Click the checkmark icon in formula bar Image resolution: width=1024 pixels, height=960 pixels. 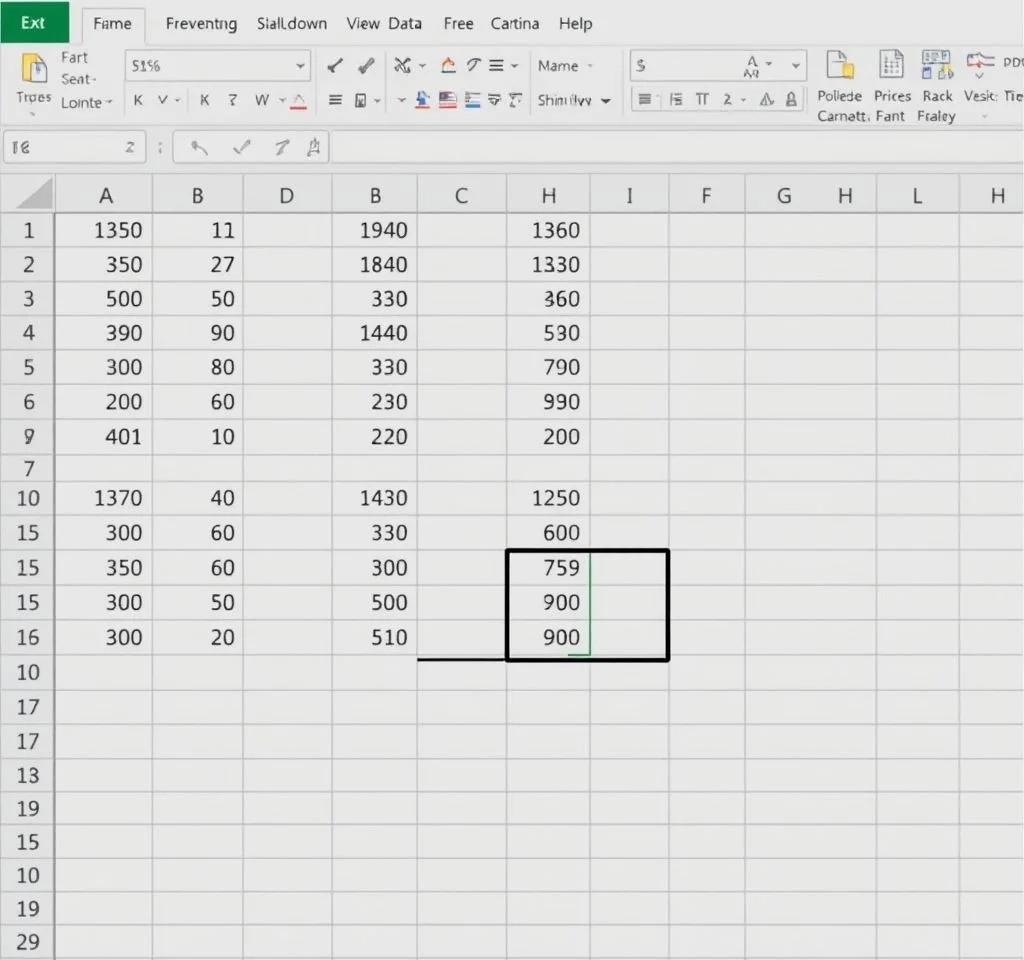click(241, 148)
